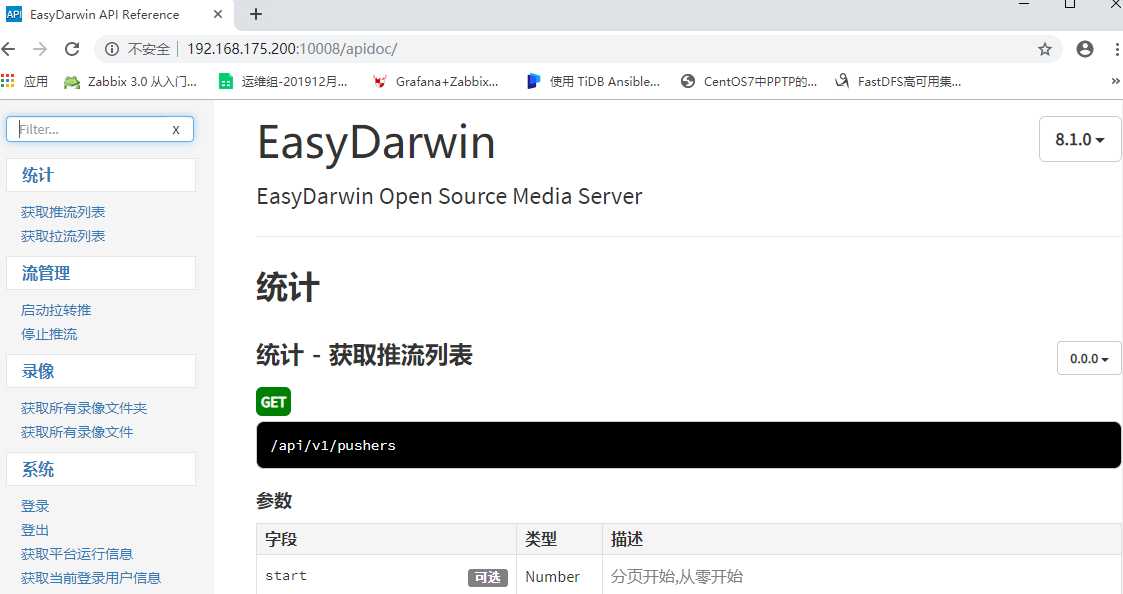Screen dimensions: 1123x594
Task: Click the 描述 table column header
Action: (x=862, y=539)
